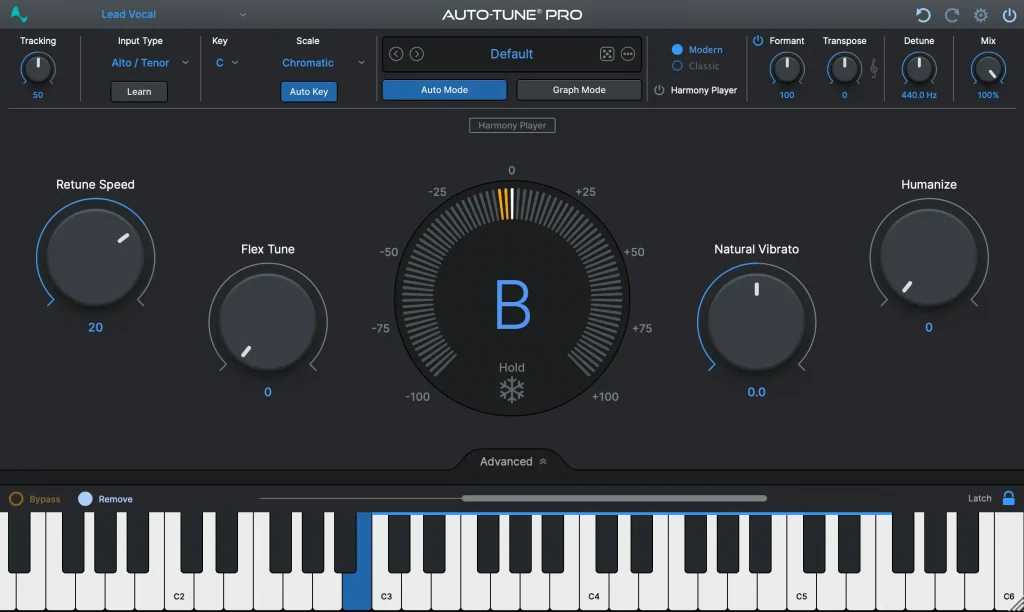Viewport: 1024px width, 612px height.
Task: Switch to Graph Mode
Action: point(578,89)
